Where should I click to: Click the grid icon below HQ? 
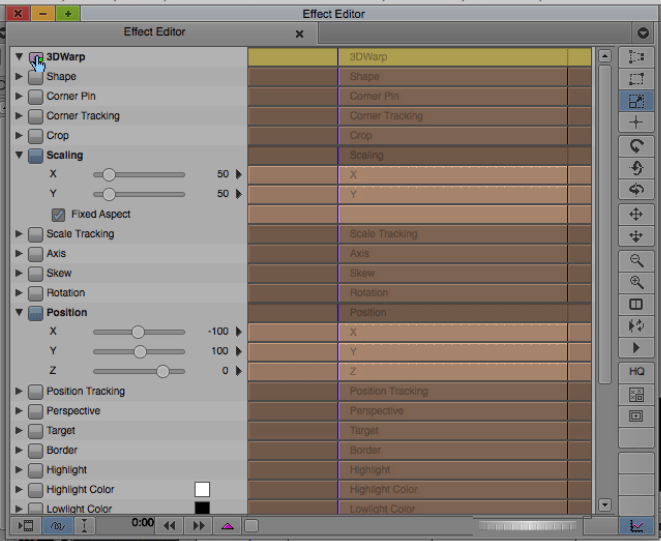(636, 395)
